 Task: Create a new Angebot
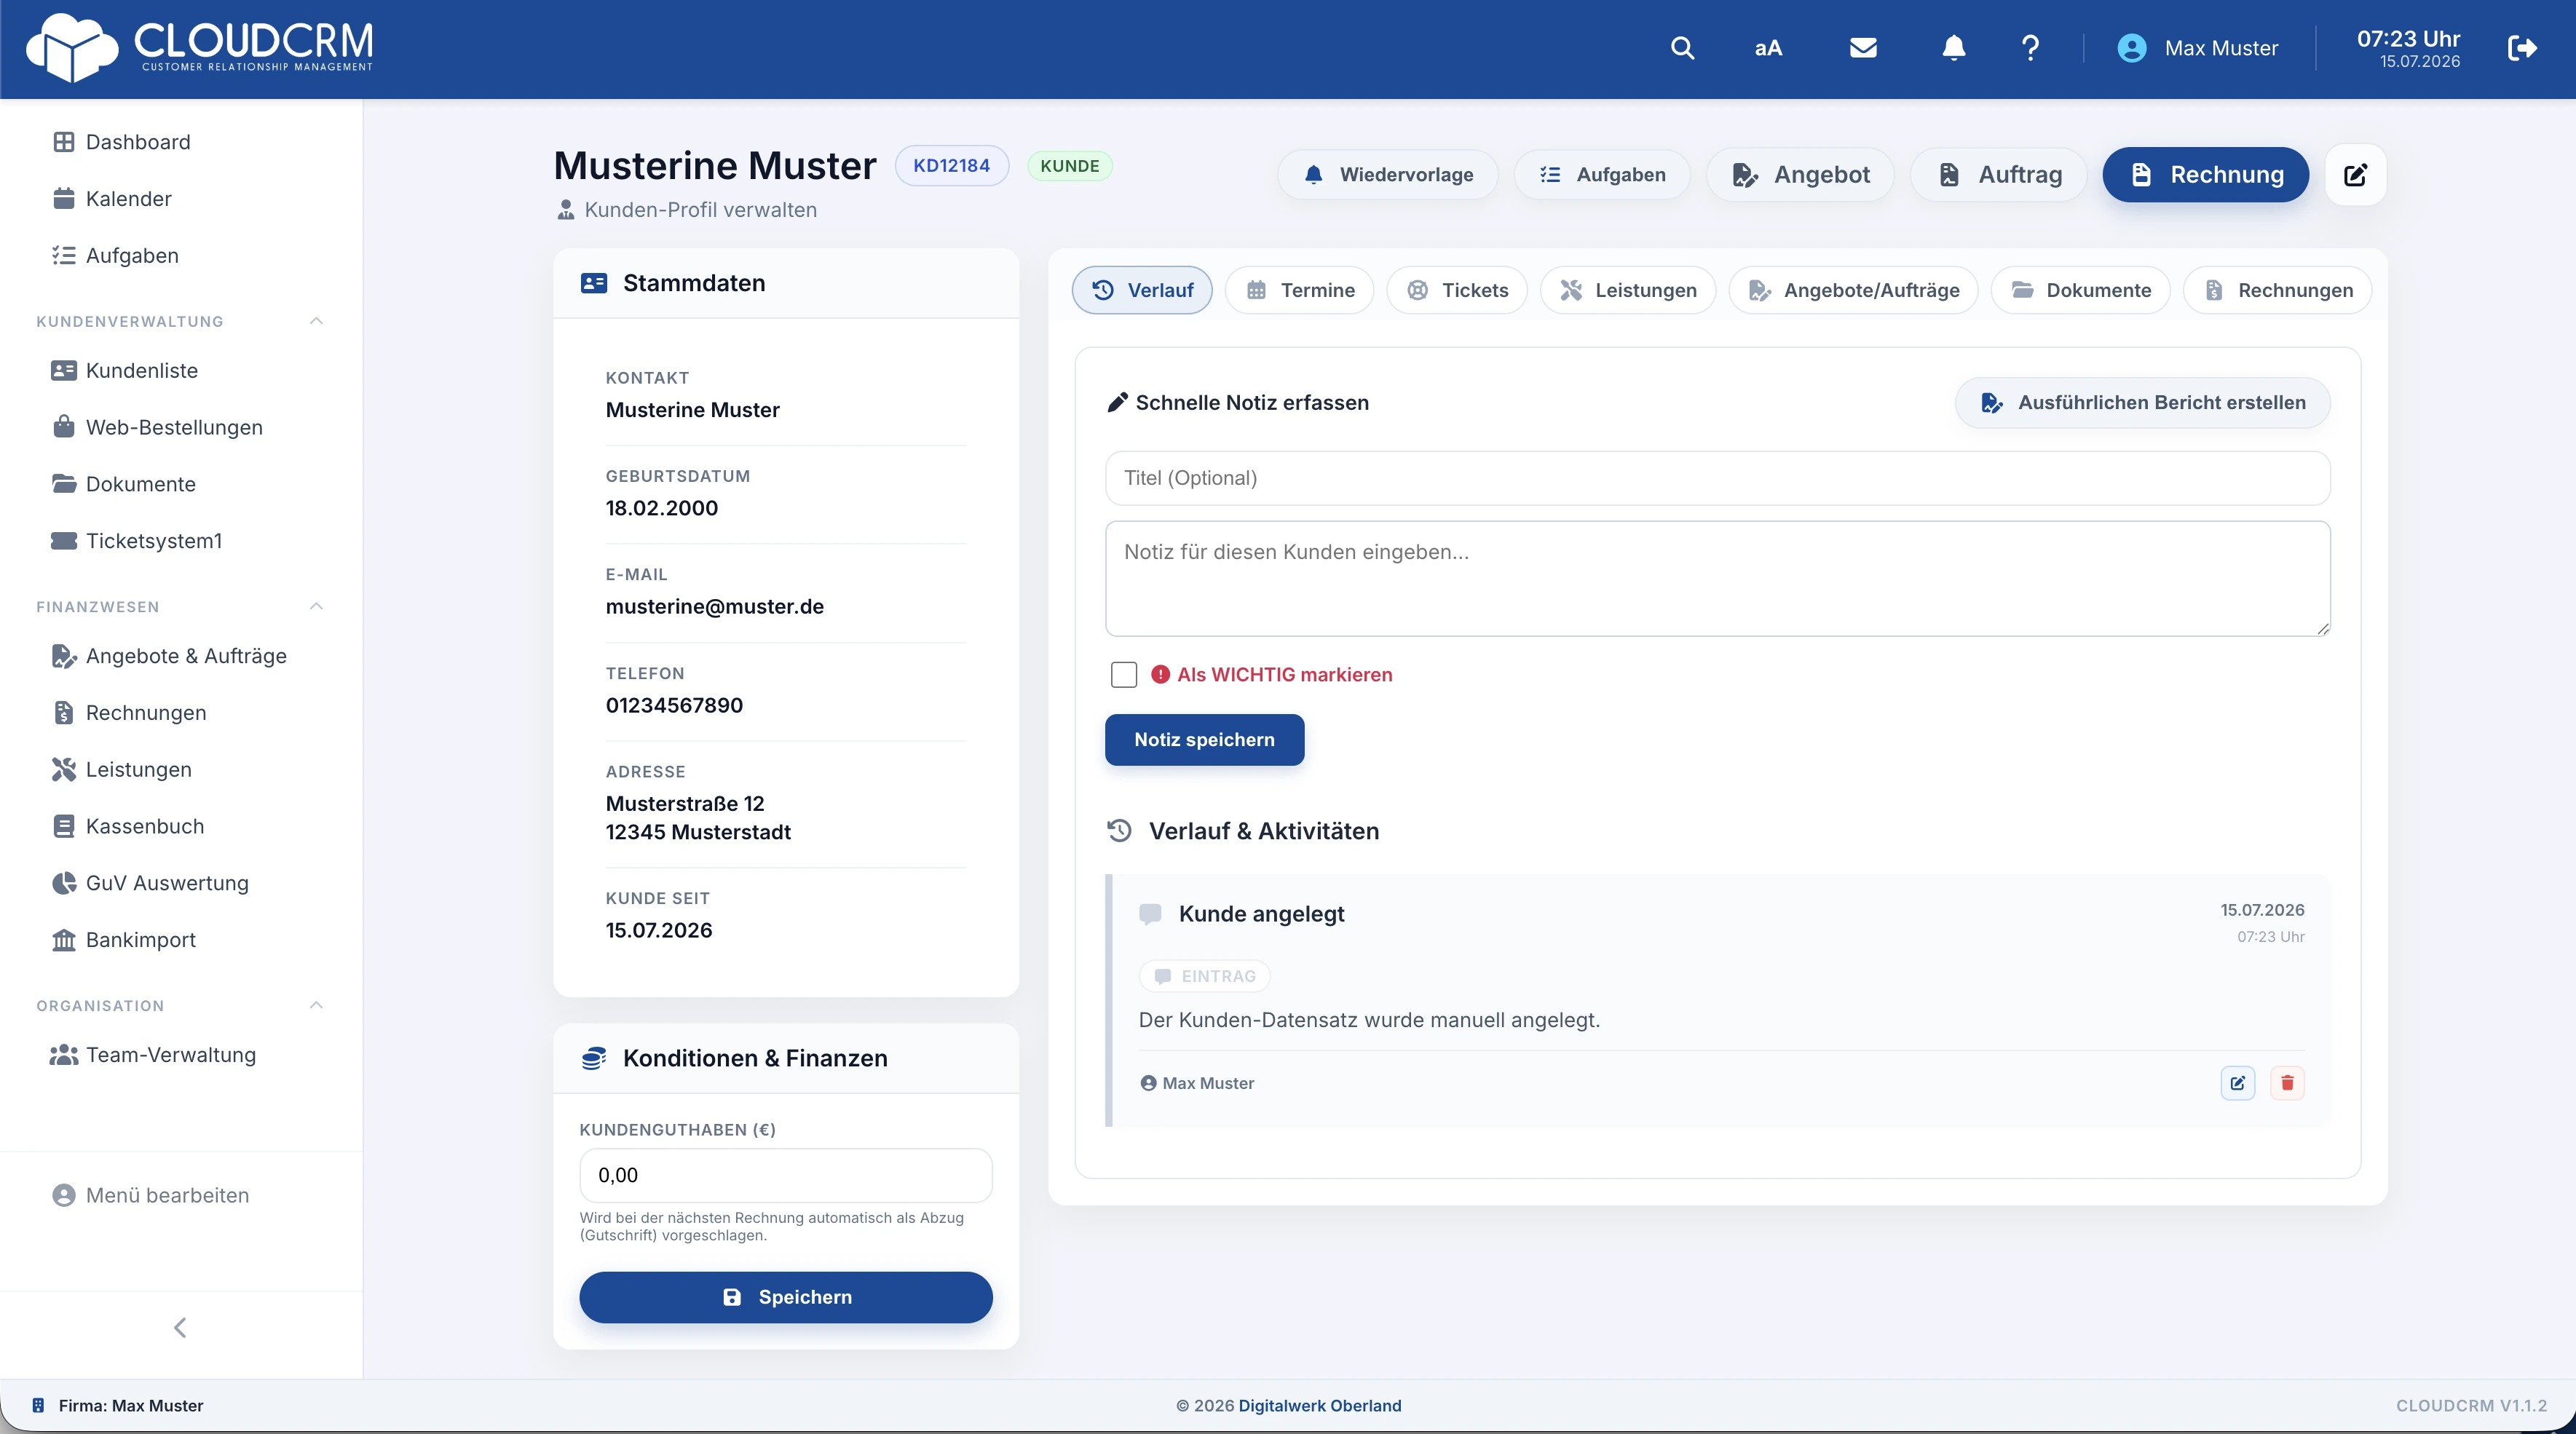click(x=1800, y=175)
